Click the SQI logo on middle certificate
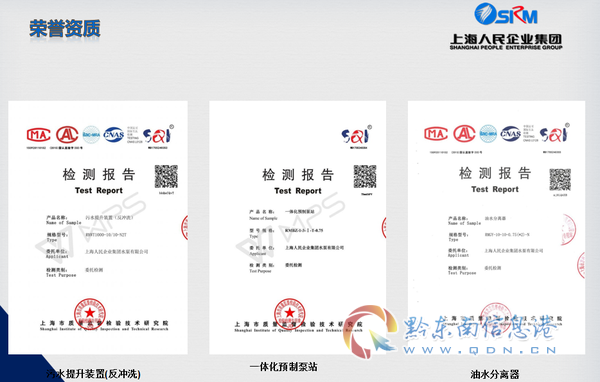The width and height of the screenshot is (600, 382). click(356, 135)
